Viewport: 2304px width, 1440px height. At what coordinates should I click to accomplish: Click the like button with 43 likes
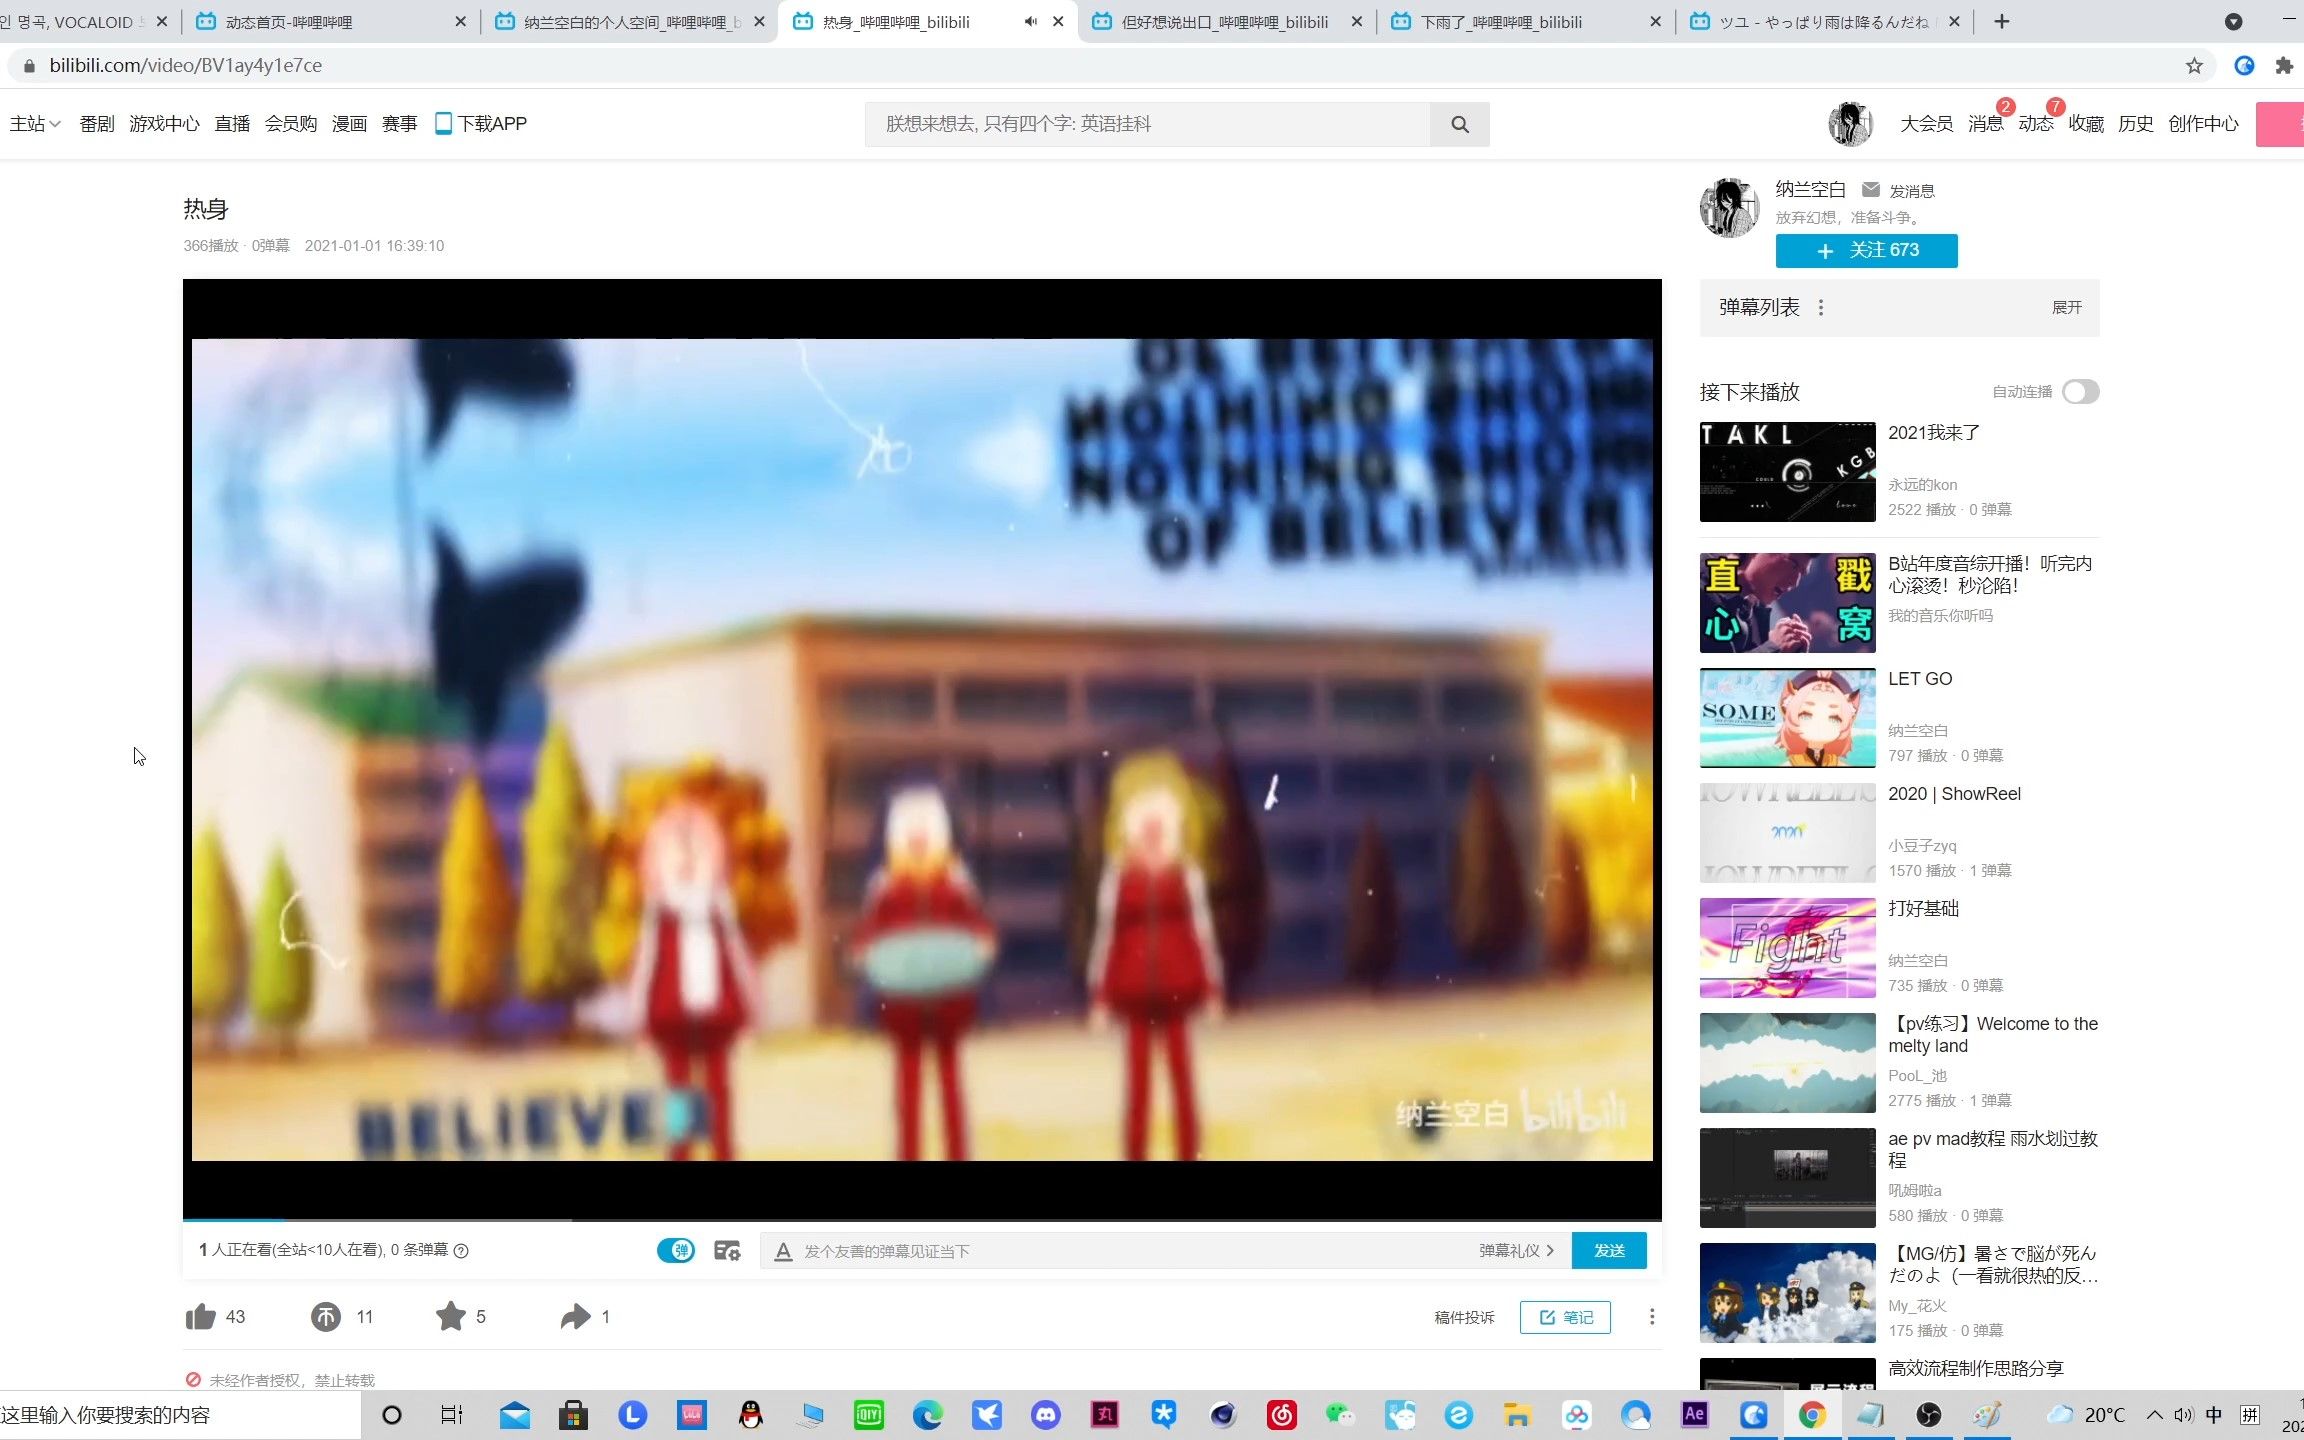[199, 1316]
